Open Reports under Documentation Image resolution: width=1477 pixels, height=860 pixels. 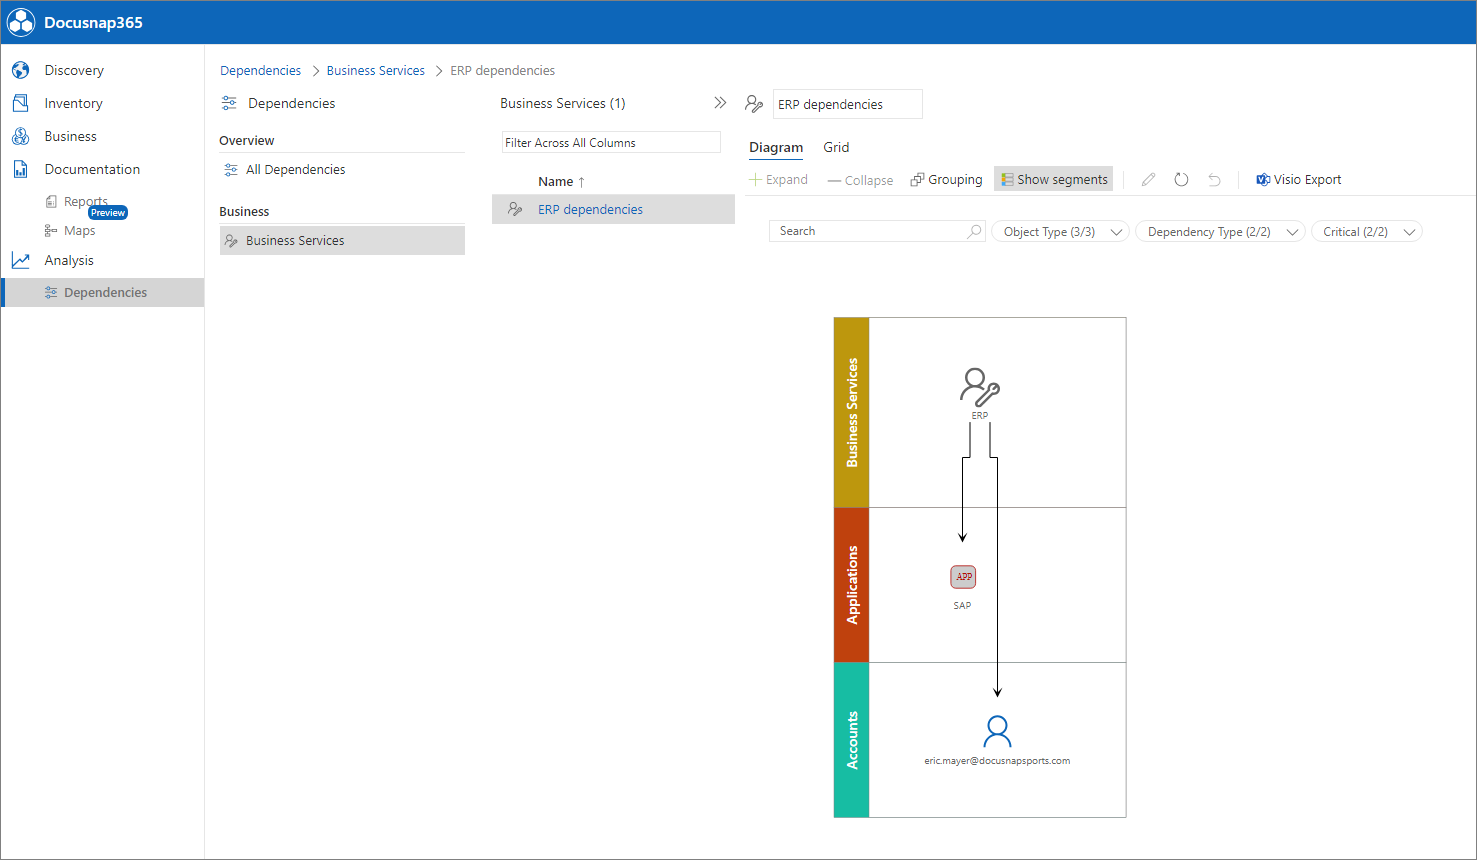[85, 201]
